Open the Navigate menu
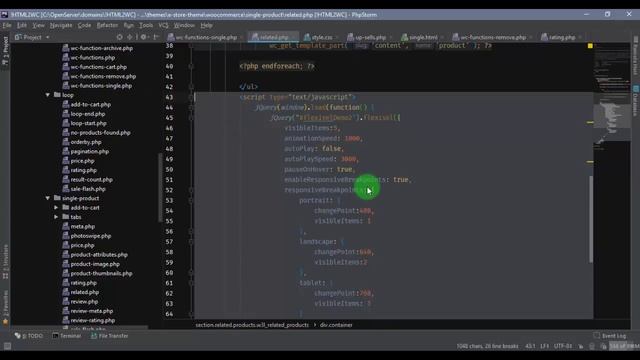Image resolution: width=640 pixels, height=360 pixels. pyautogui.click(x=61, y=25)
